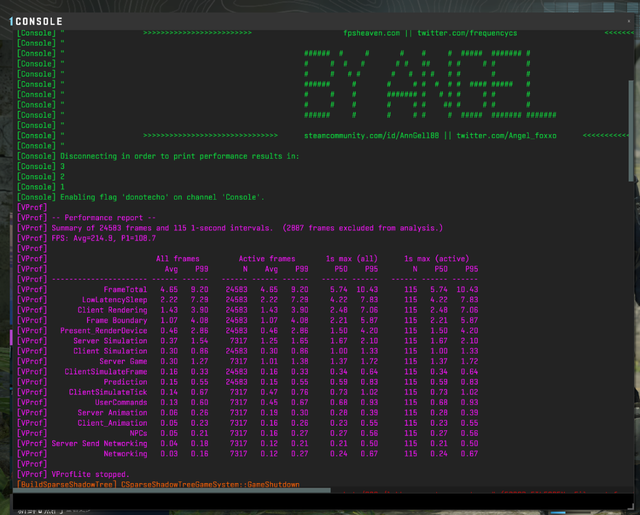Screen dimensions: 640x515
Task: Click the Frame Boundary row label
Action: pos(116,320)
